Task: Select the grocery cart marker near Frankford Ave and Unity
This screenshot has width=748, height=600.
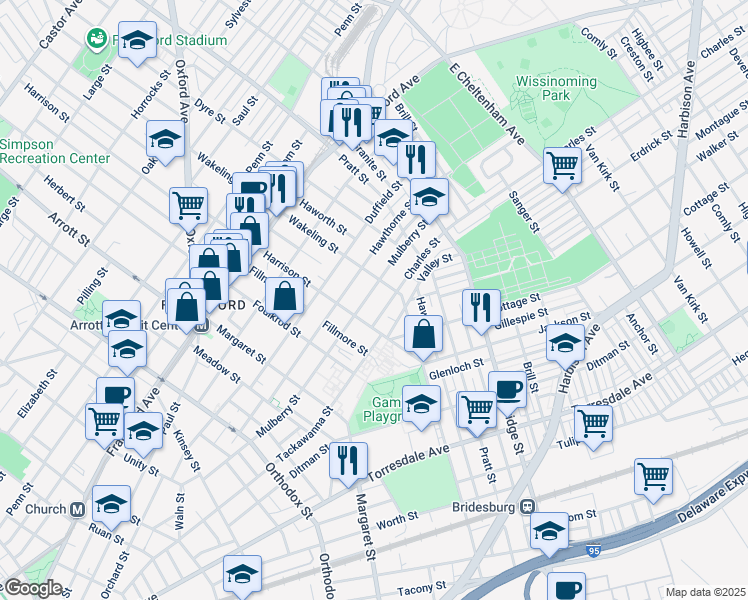Action: pyautogui.click(x=105, y=424)
